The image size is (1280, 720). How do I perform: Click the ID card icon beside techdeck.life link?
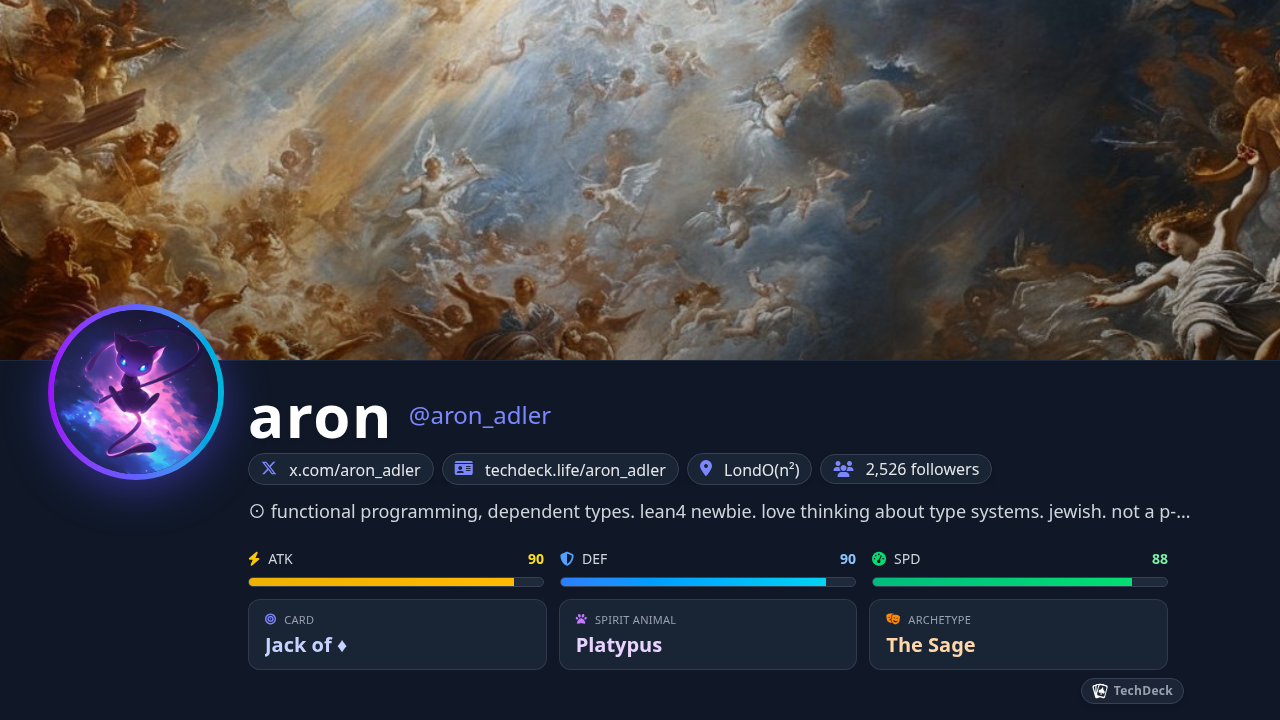tap(464, 468)
